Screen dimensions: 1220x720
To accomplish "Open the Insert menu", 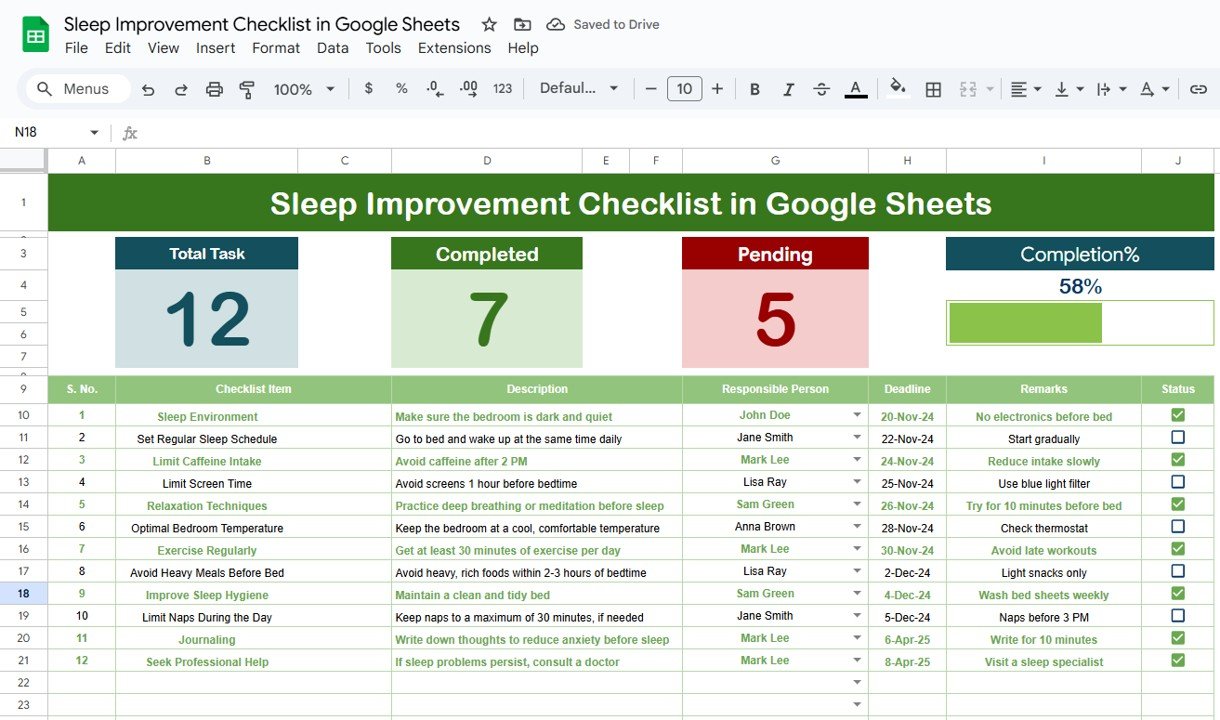I will pyautogui.click(x=216, y=48).
